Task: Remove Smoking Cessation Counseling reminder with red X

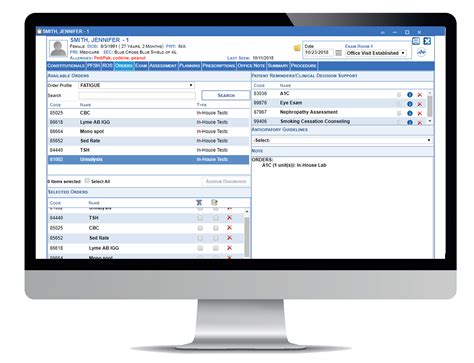Action: (x=420, y=123)
